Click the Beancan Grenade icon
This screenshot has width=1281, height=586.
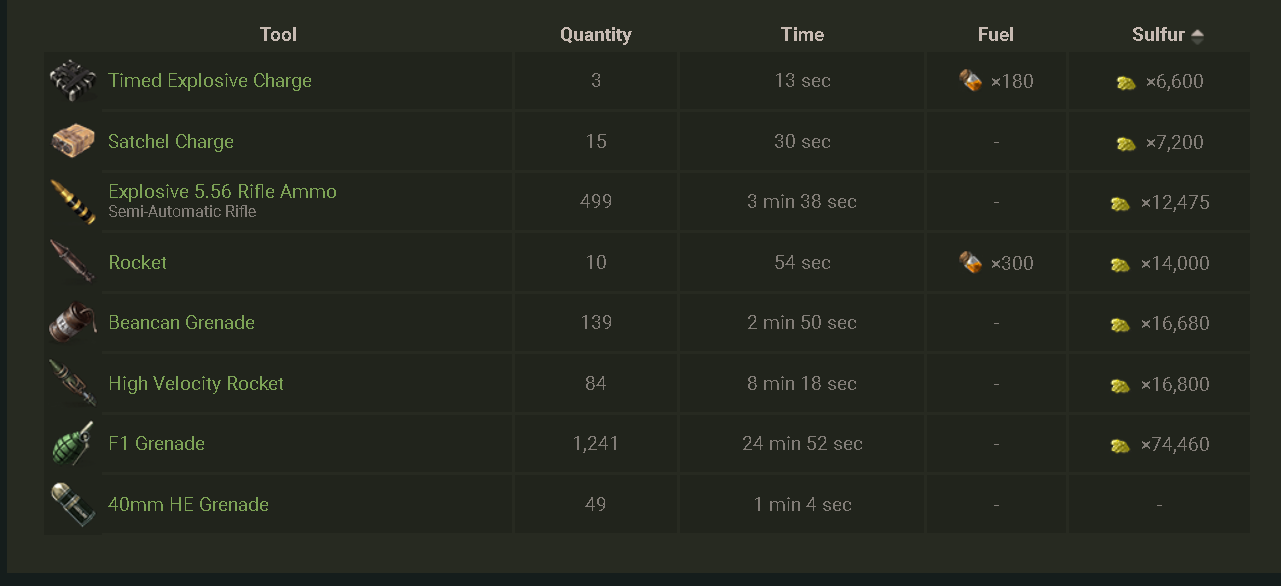coord(72,323)
